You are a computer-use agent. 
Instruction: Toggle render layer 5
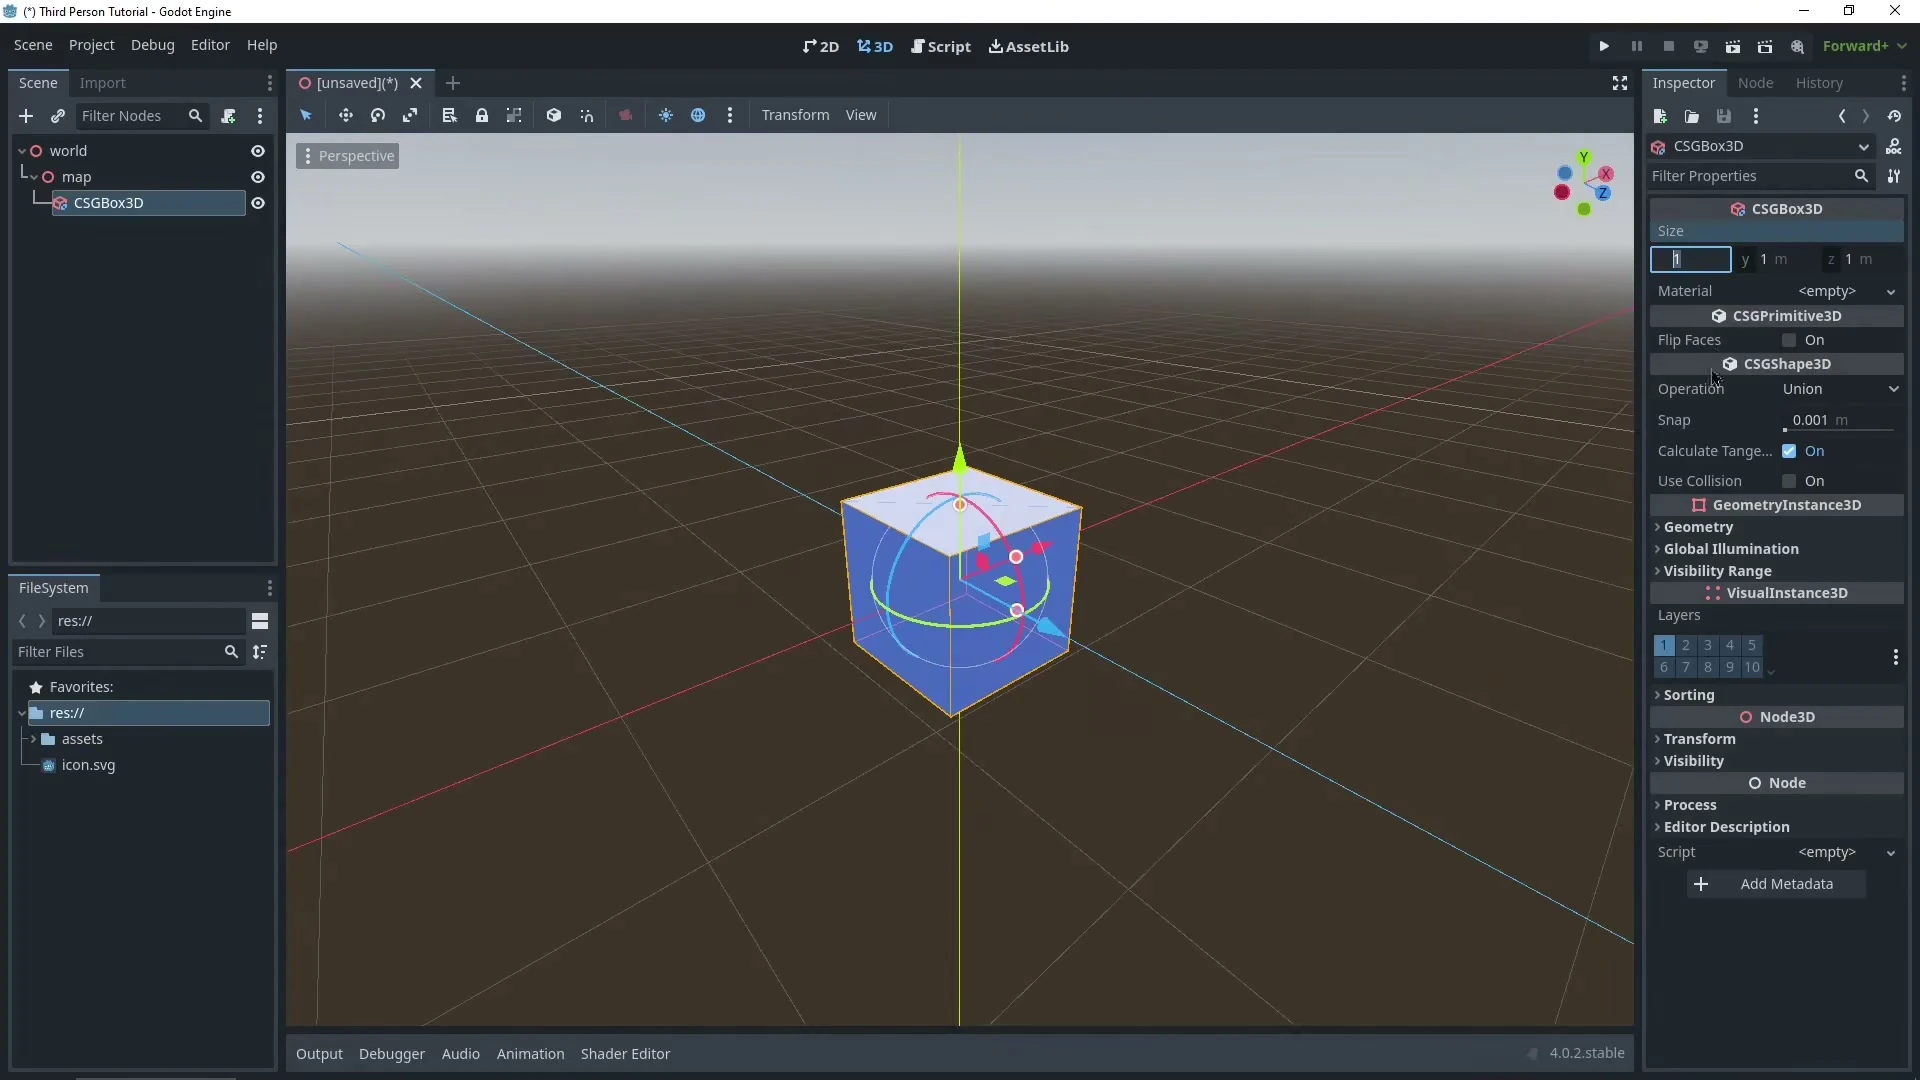pyautogui.click(x=1752, y=645)
